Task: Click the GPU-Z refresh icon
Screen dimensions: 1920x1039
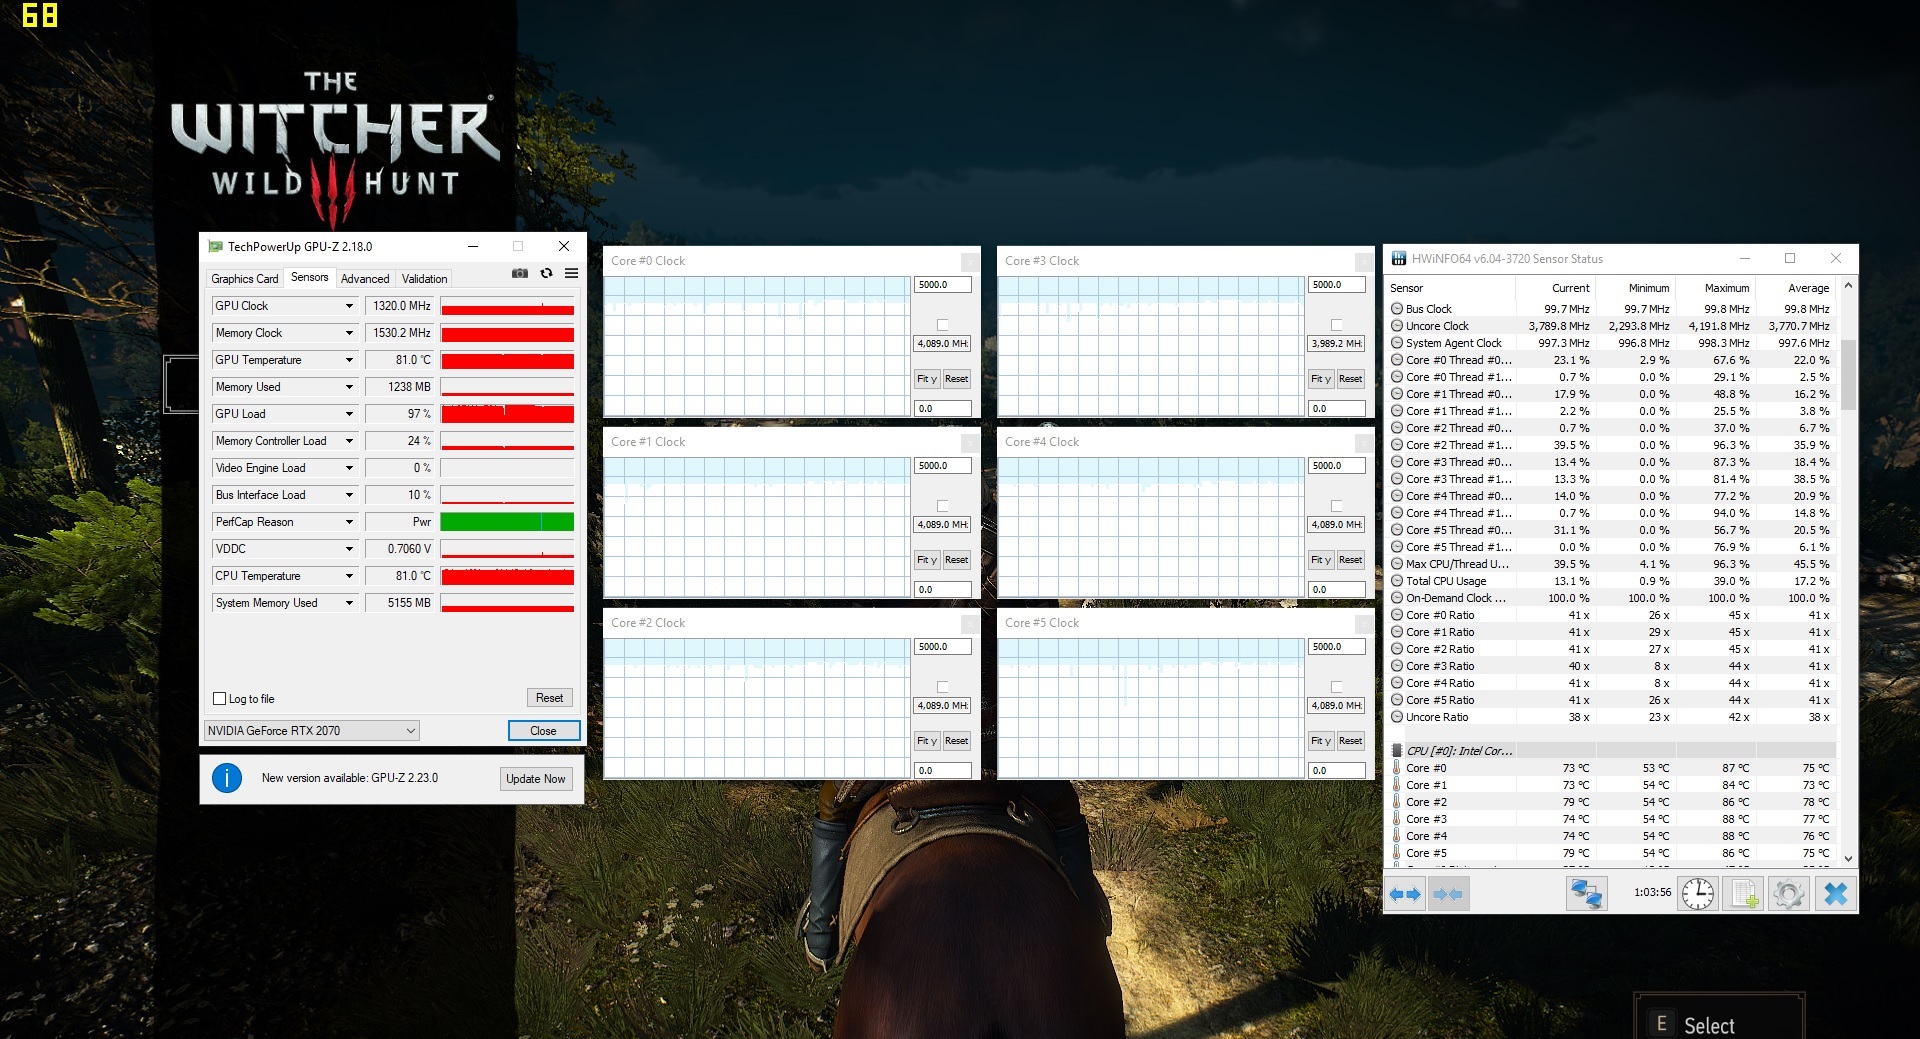Action: (x=546, y=273)
